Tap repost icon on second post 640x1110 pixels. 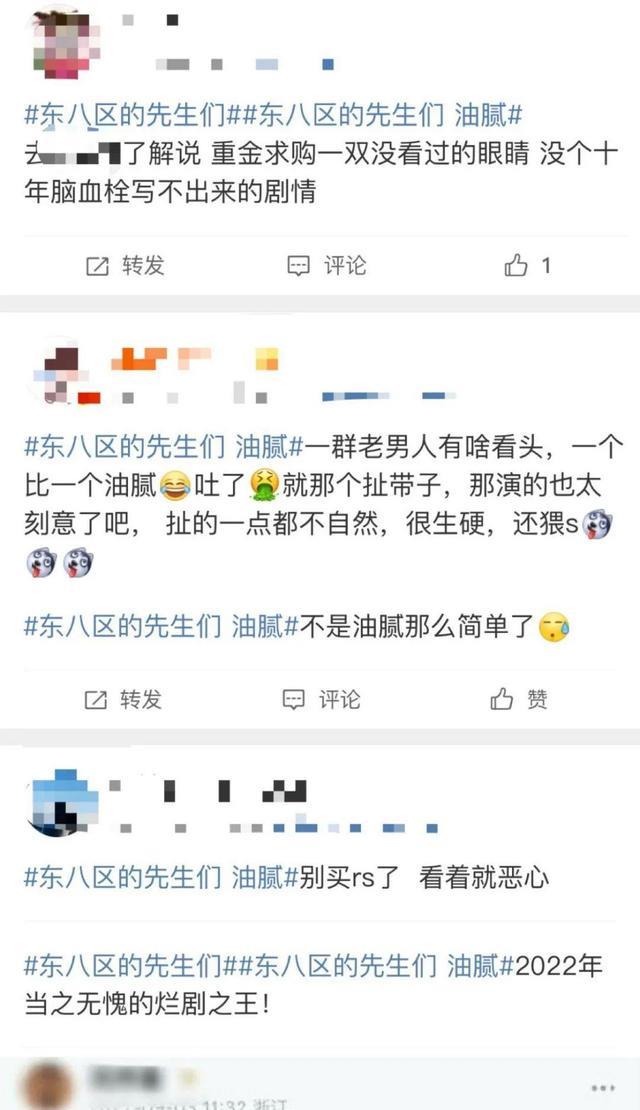pyautogui.click(x=96, y=700)
